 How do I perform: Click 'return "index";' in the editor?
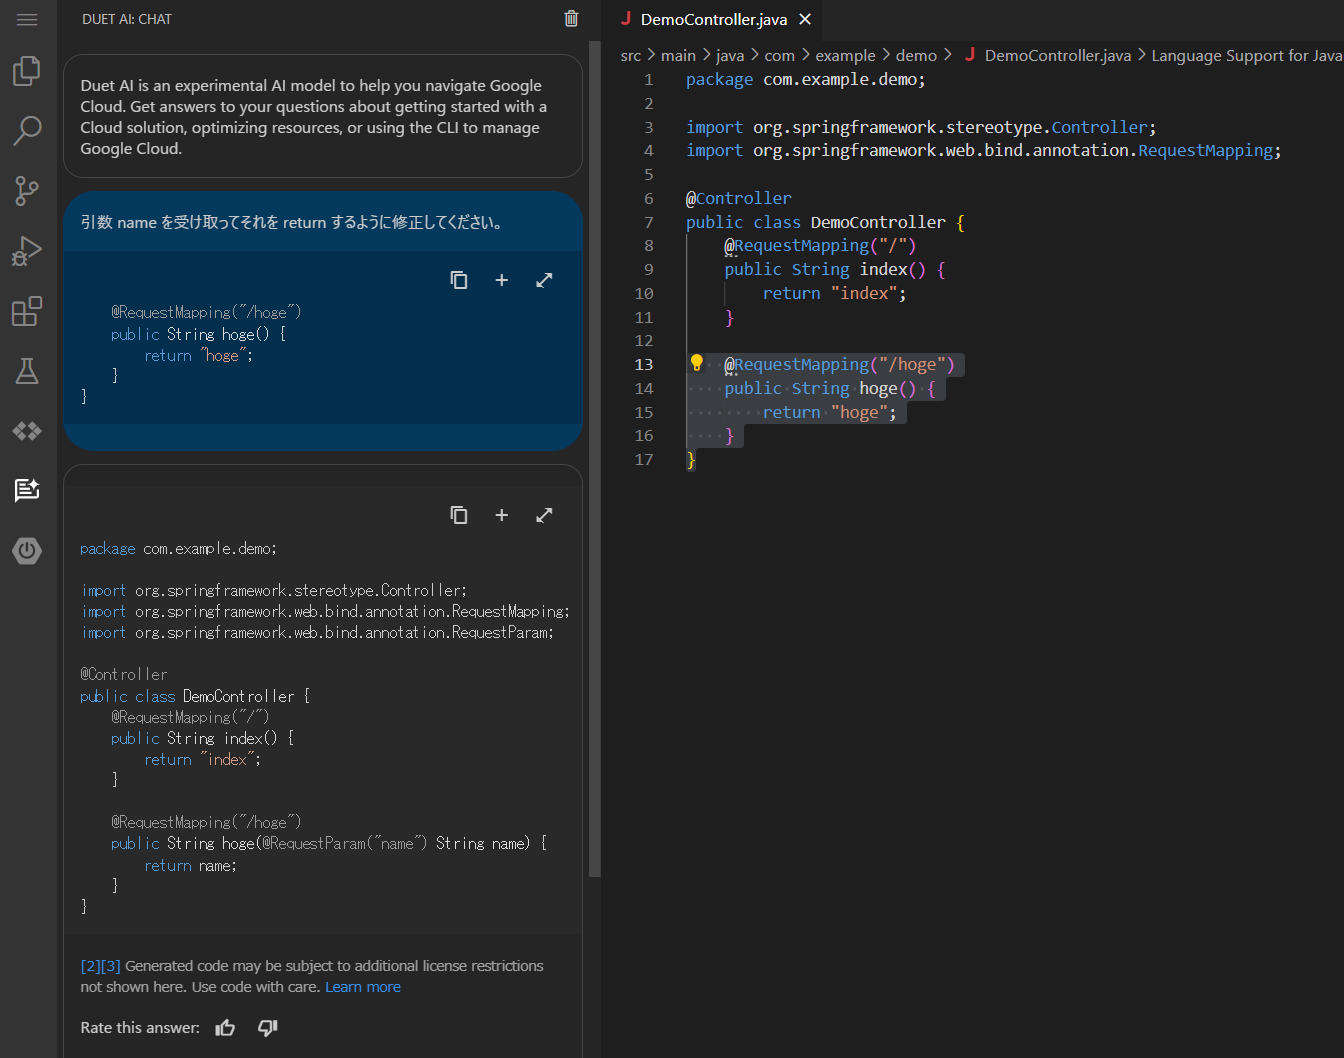click(x=834, y=293)
